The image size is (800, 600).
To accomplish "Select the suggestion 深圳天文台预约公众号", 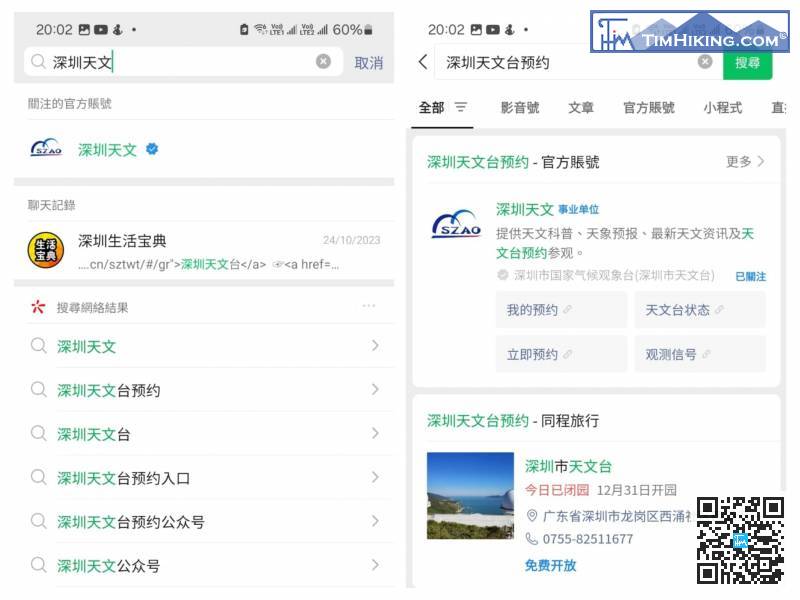I will (204, 522).
